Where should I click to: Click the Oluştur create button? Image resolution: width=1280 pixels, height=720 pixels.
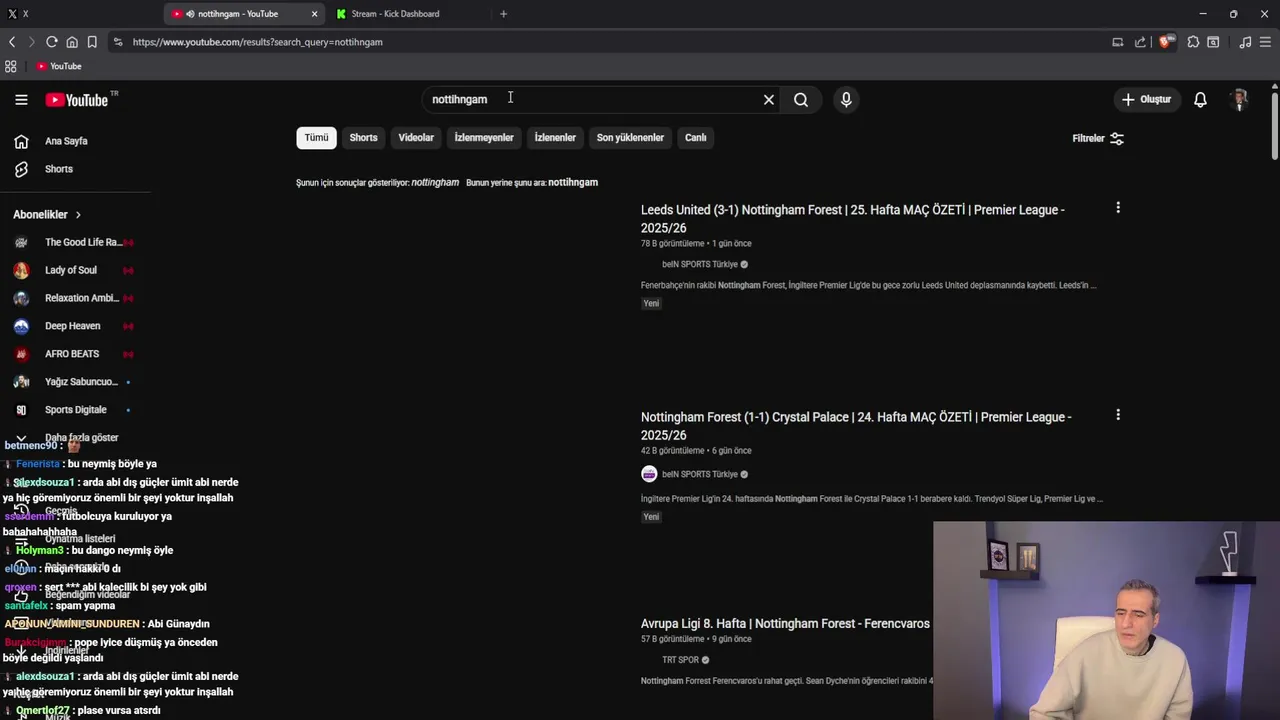click(1146, 99)
